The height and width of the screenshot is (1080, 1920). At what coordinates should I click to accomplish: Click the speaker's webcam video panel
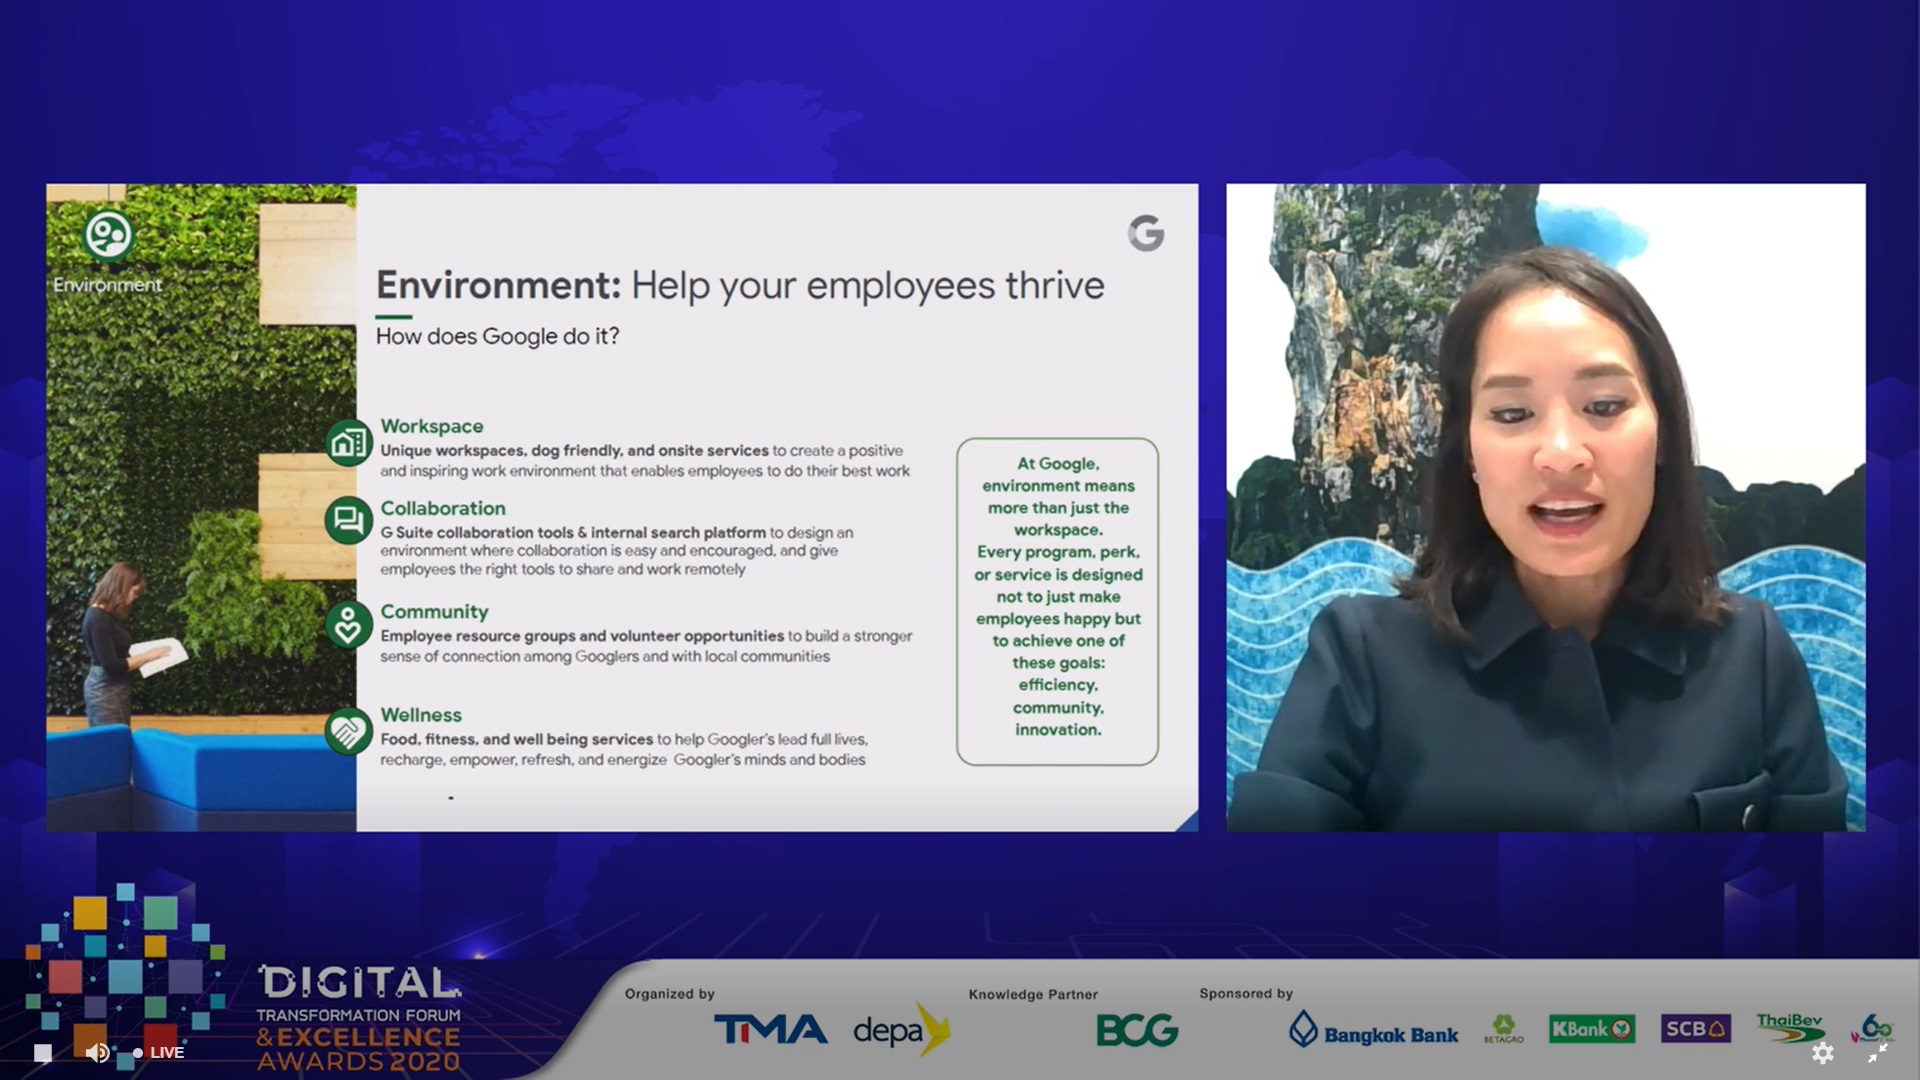click(x=1545, y=507)
